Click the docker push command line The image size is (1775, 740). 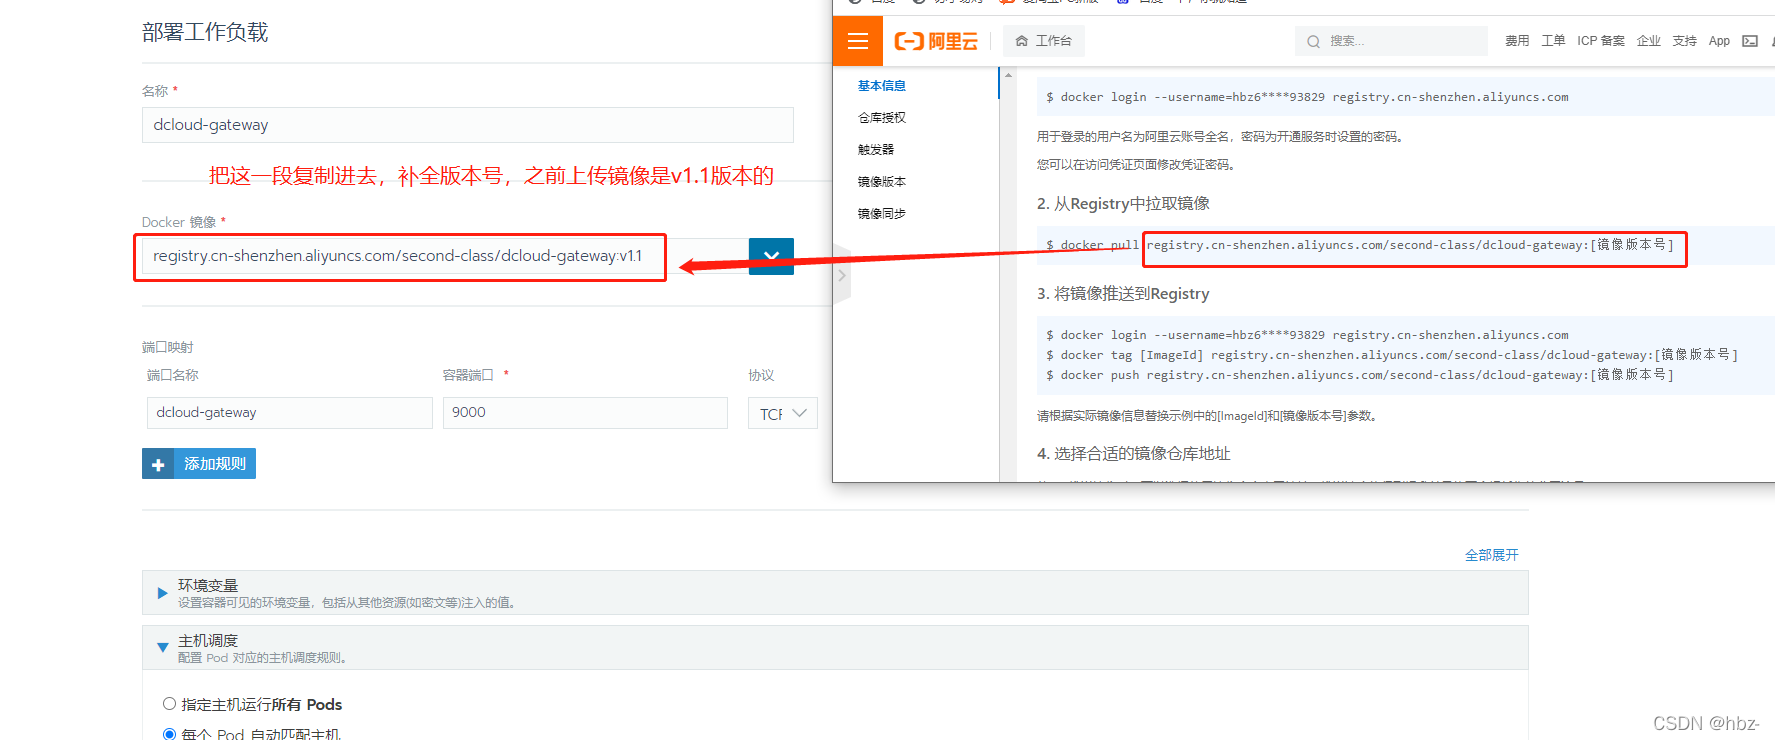pyautogui.click(x=1360, y=375)
